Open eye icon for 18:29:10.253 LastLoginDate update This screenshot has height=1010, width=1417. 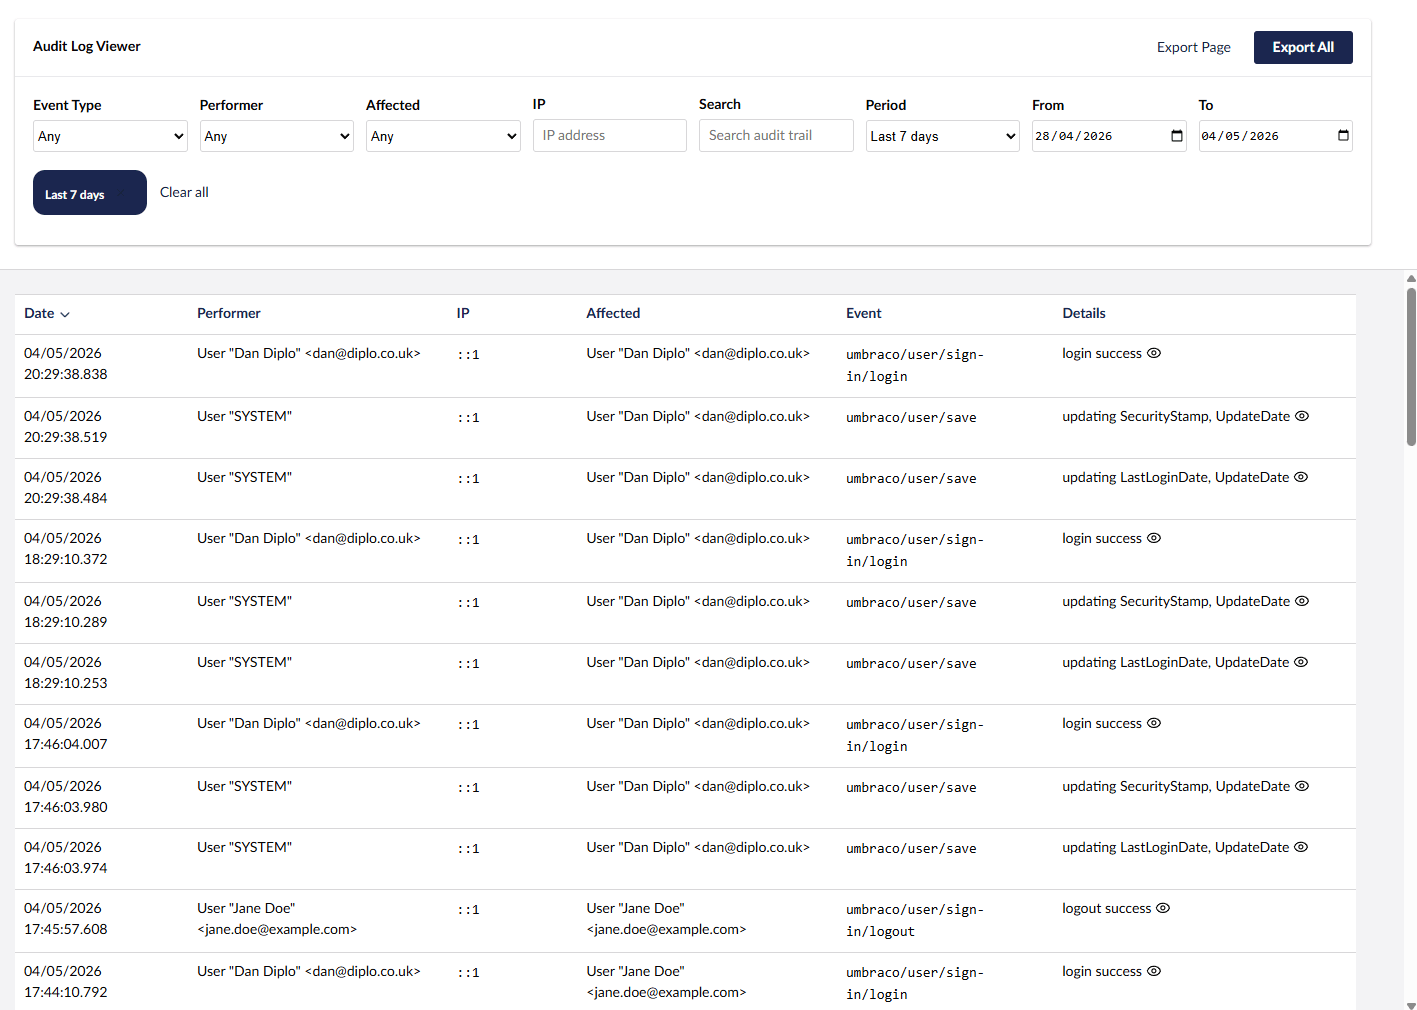tap(1301, 662)
